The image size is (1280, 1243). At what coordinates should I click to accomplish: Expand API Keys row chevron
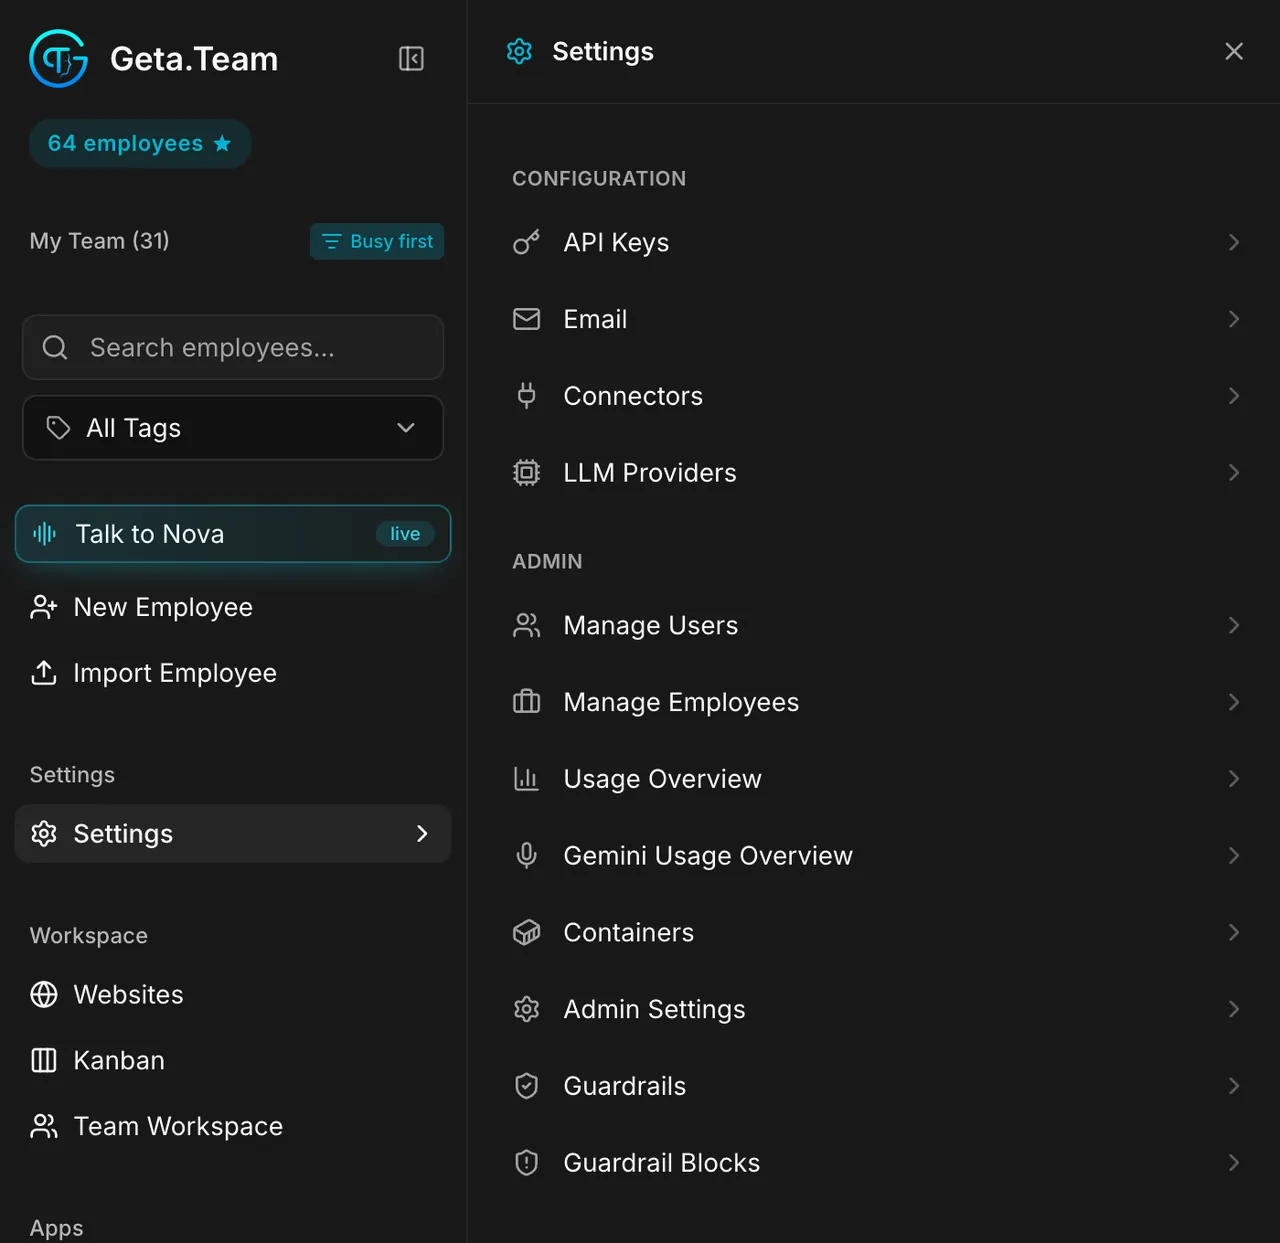point(1234,242)
